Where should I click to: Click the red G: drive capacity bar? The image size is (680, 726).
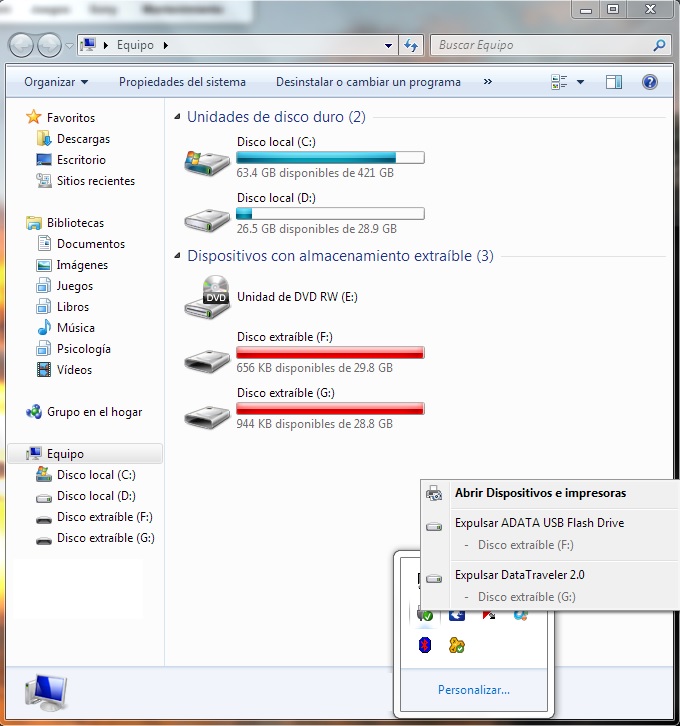pos(330,408)
